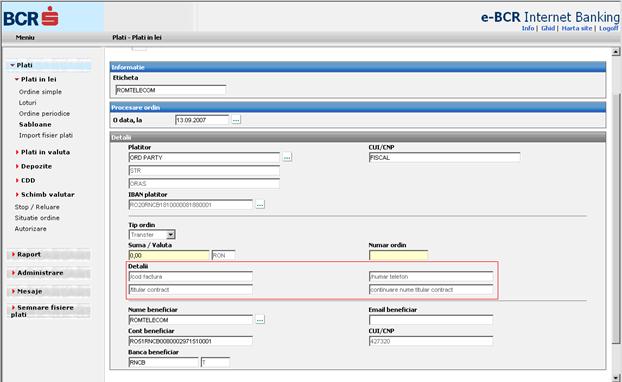Click the Cont beneficiar IBAN field
The height and width of the screenshot is (382, 622).
[190, 341]
